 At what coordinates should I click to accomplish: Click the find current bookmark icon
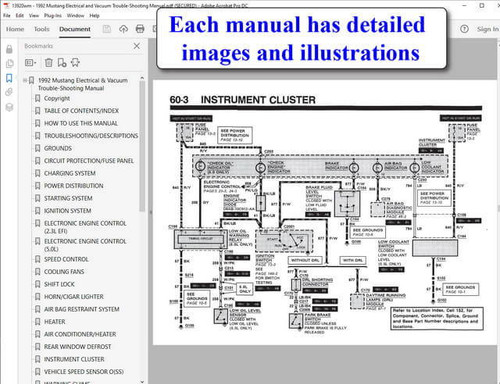point(75,62)
